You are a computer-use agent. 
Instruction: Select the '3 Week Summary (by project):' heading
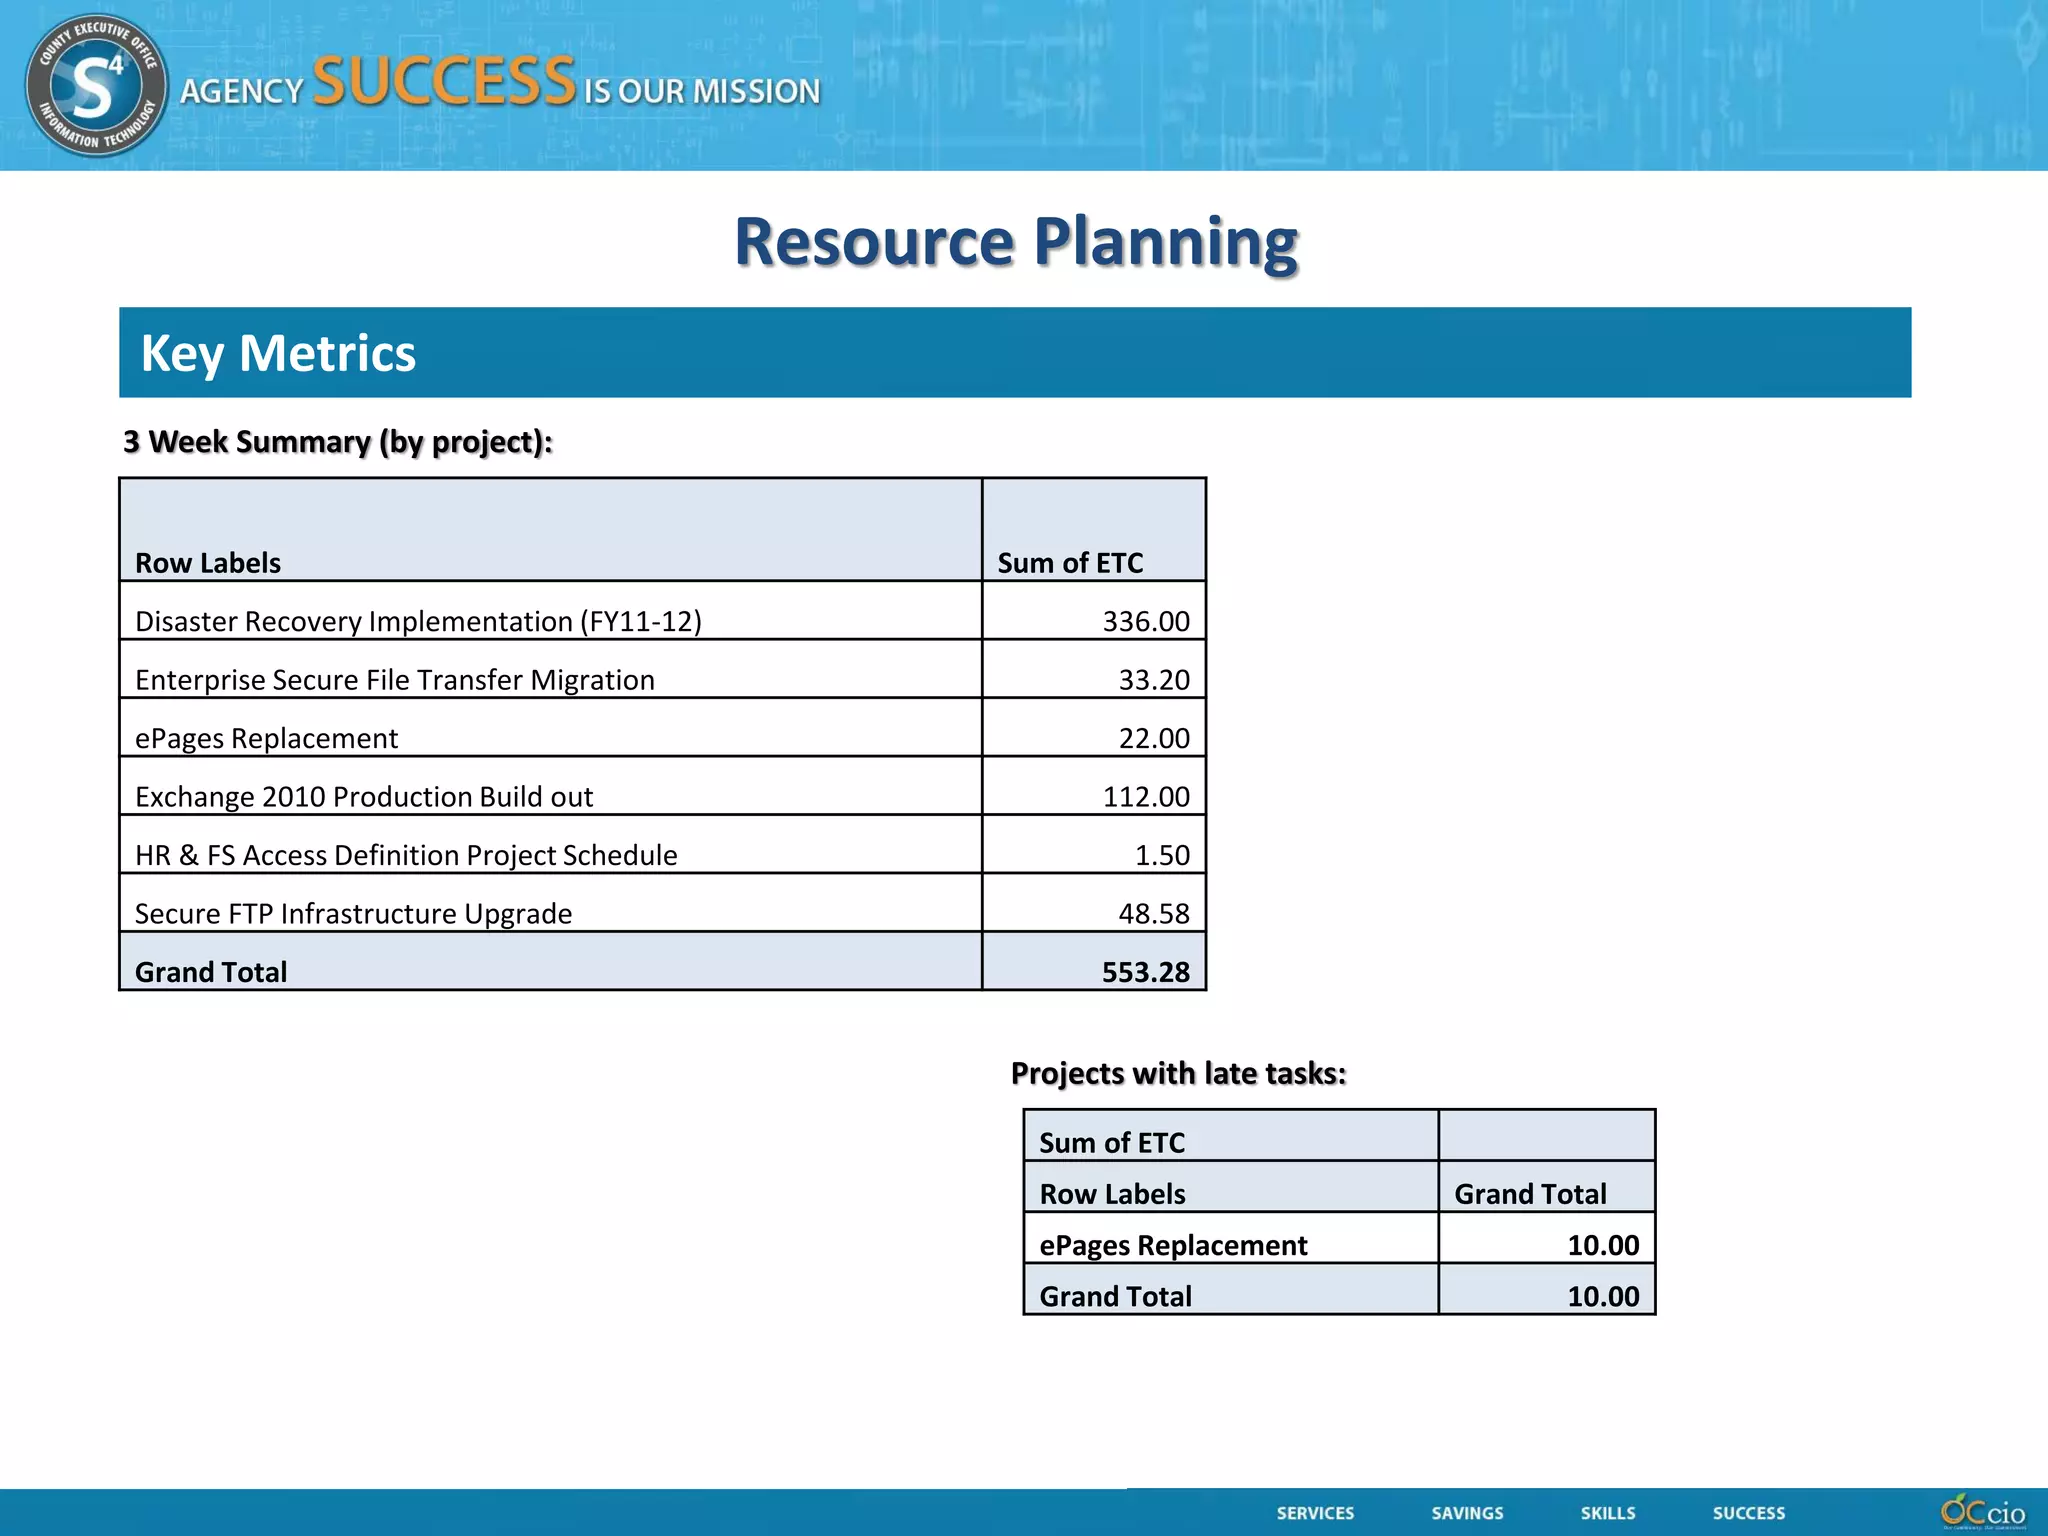[337, 442]
